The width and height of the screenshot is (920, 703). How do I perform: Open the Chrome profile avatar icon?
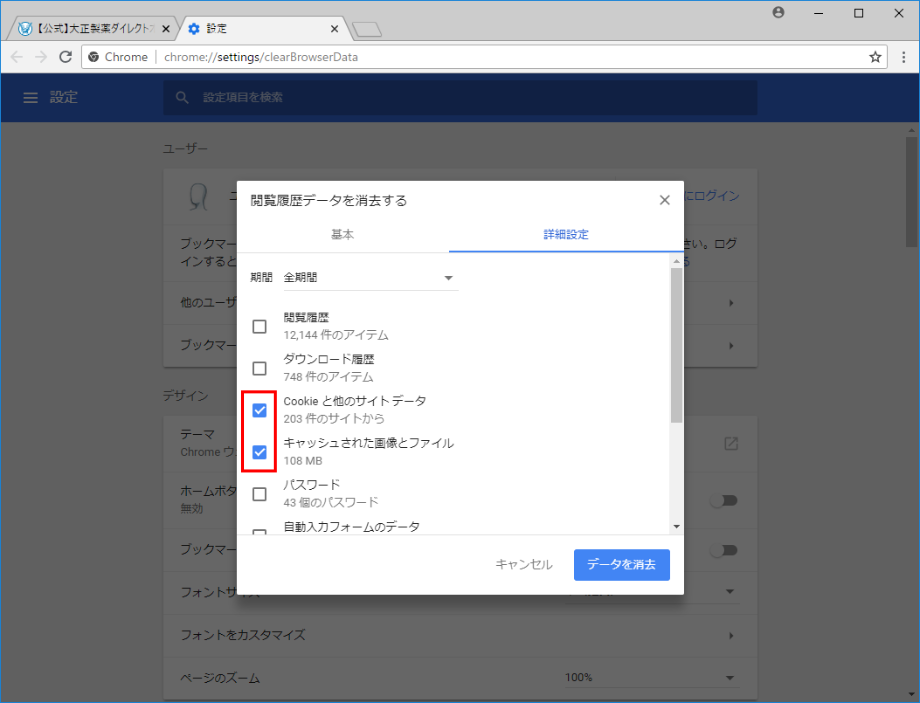[778, 12]
